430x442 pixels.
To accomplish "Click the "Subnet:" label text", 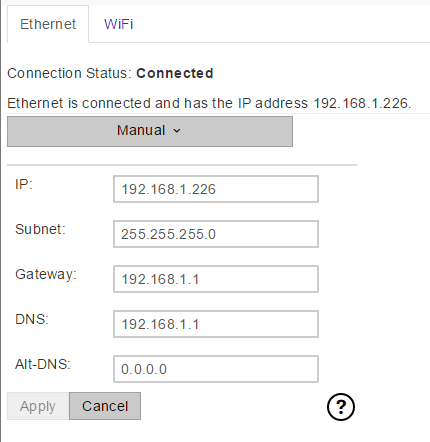I will (40, 229).
